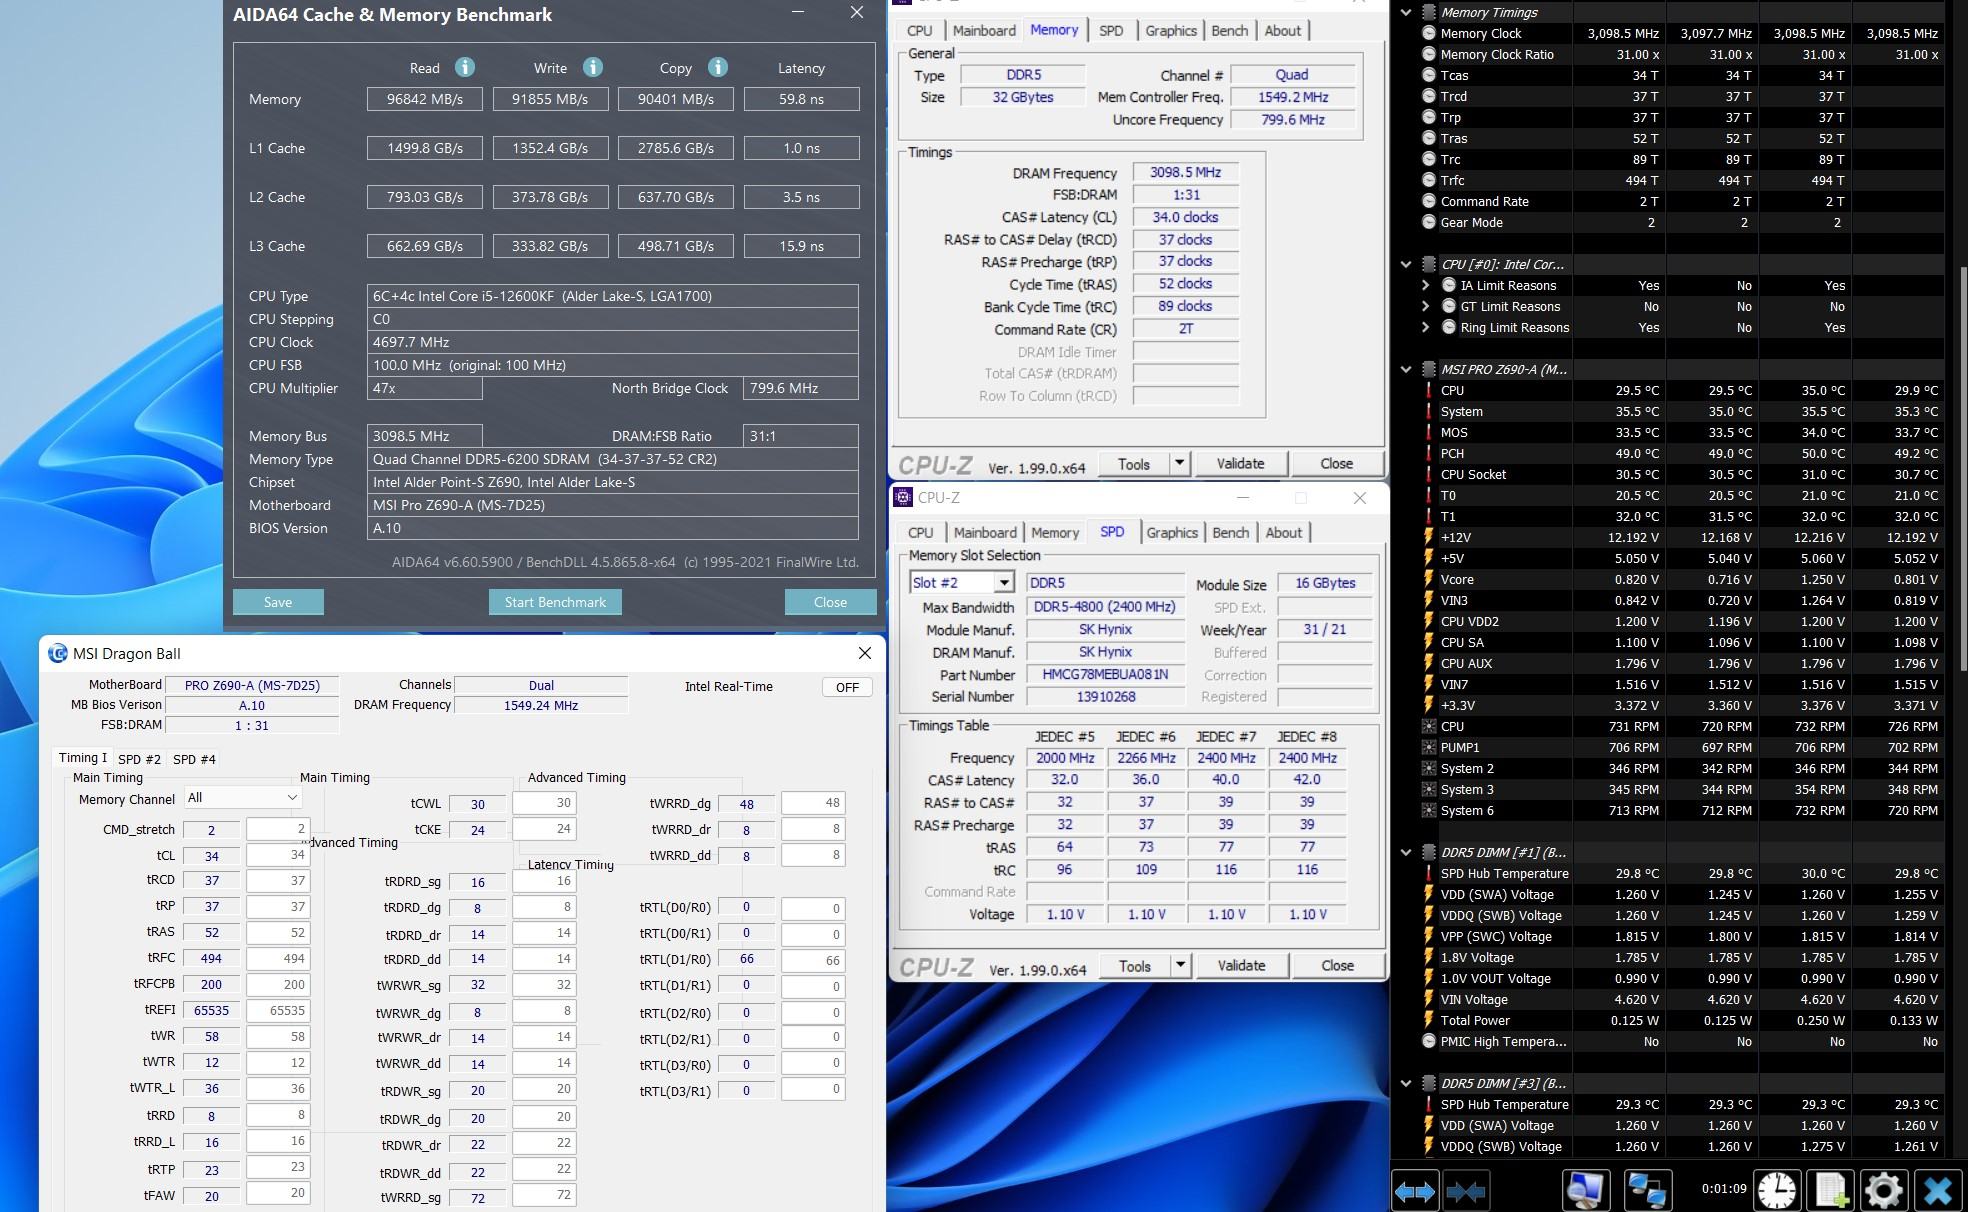Open HWiNFO settings gear icon

pos(1883,1191)
